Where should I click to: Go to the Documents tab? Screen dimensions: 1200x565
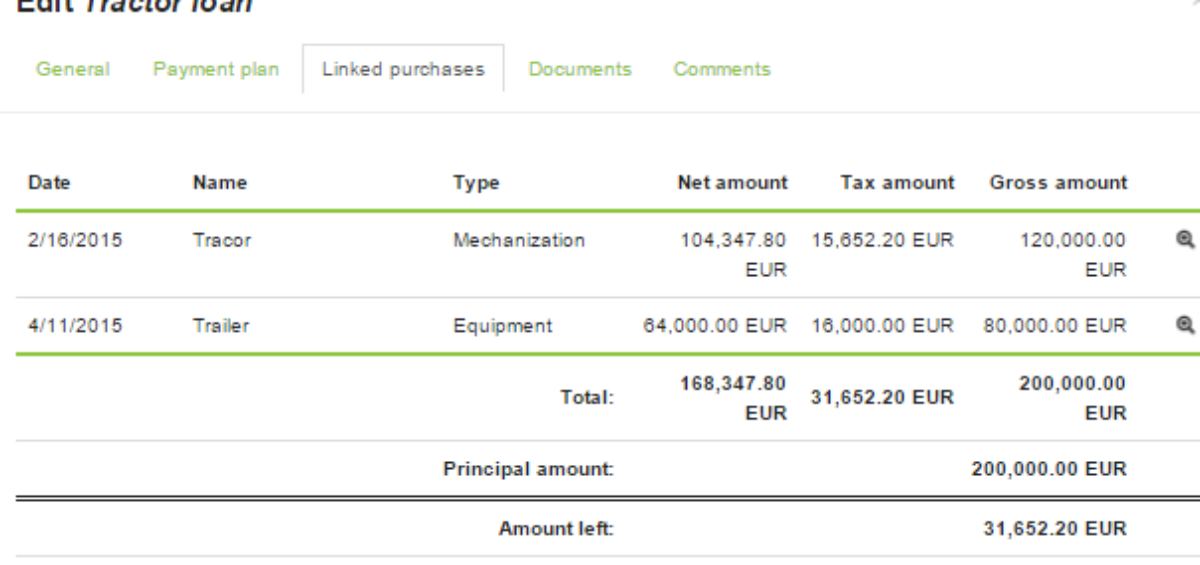click(x=580, y=70)
